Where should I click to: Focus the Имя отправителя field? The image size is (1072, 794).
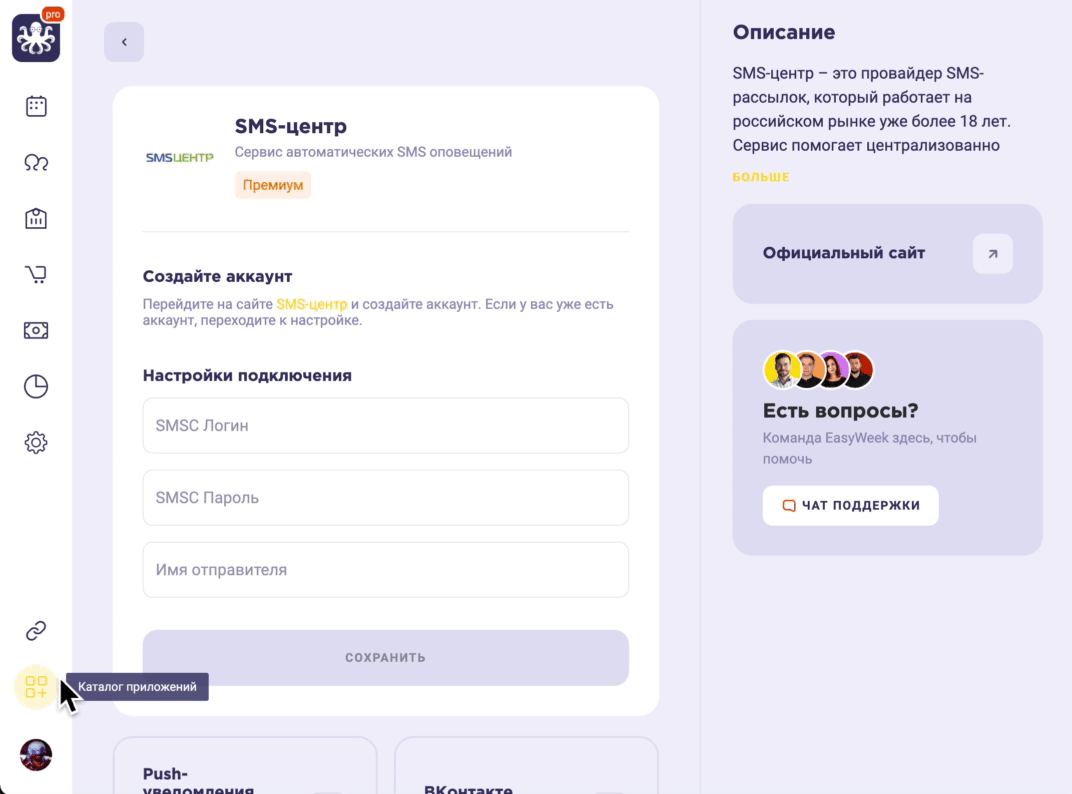tap(386, 570)
